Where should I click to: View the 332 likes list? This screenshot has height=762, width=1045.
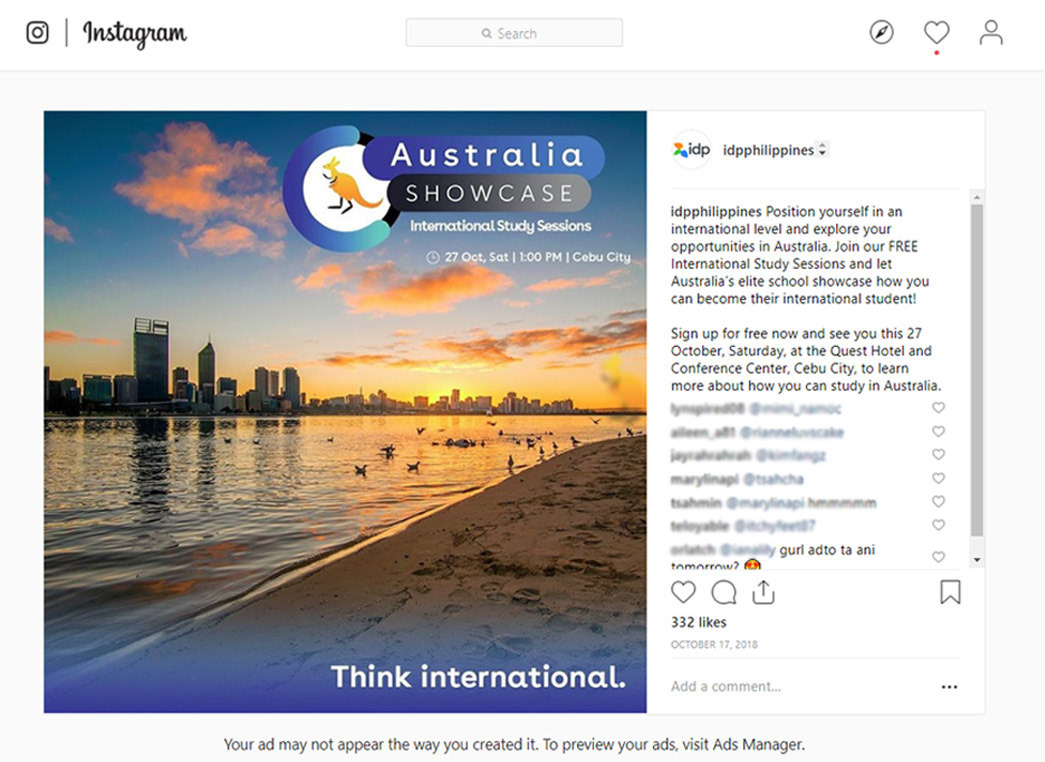tap(698, 622)
